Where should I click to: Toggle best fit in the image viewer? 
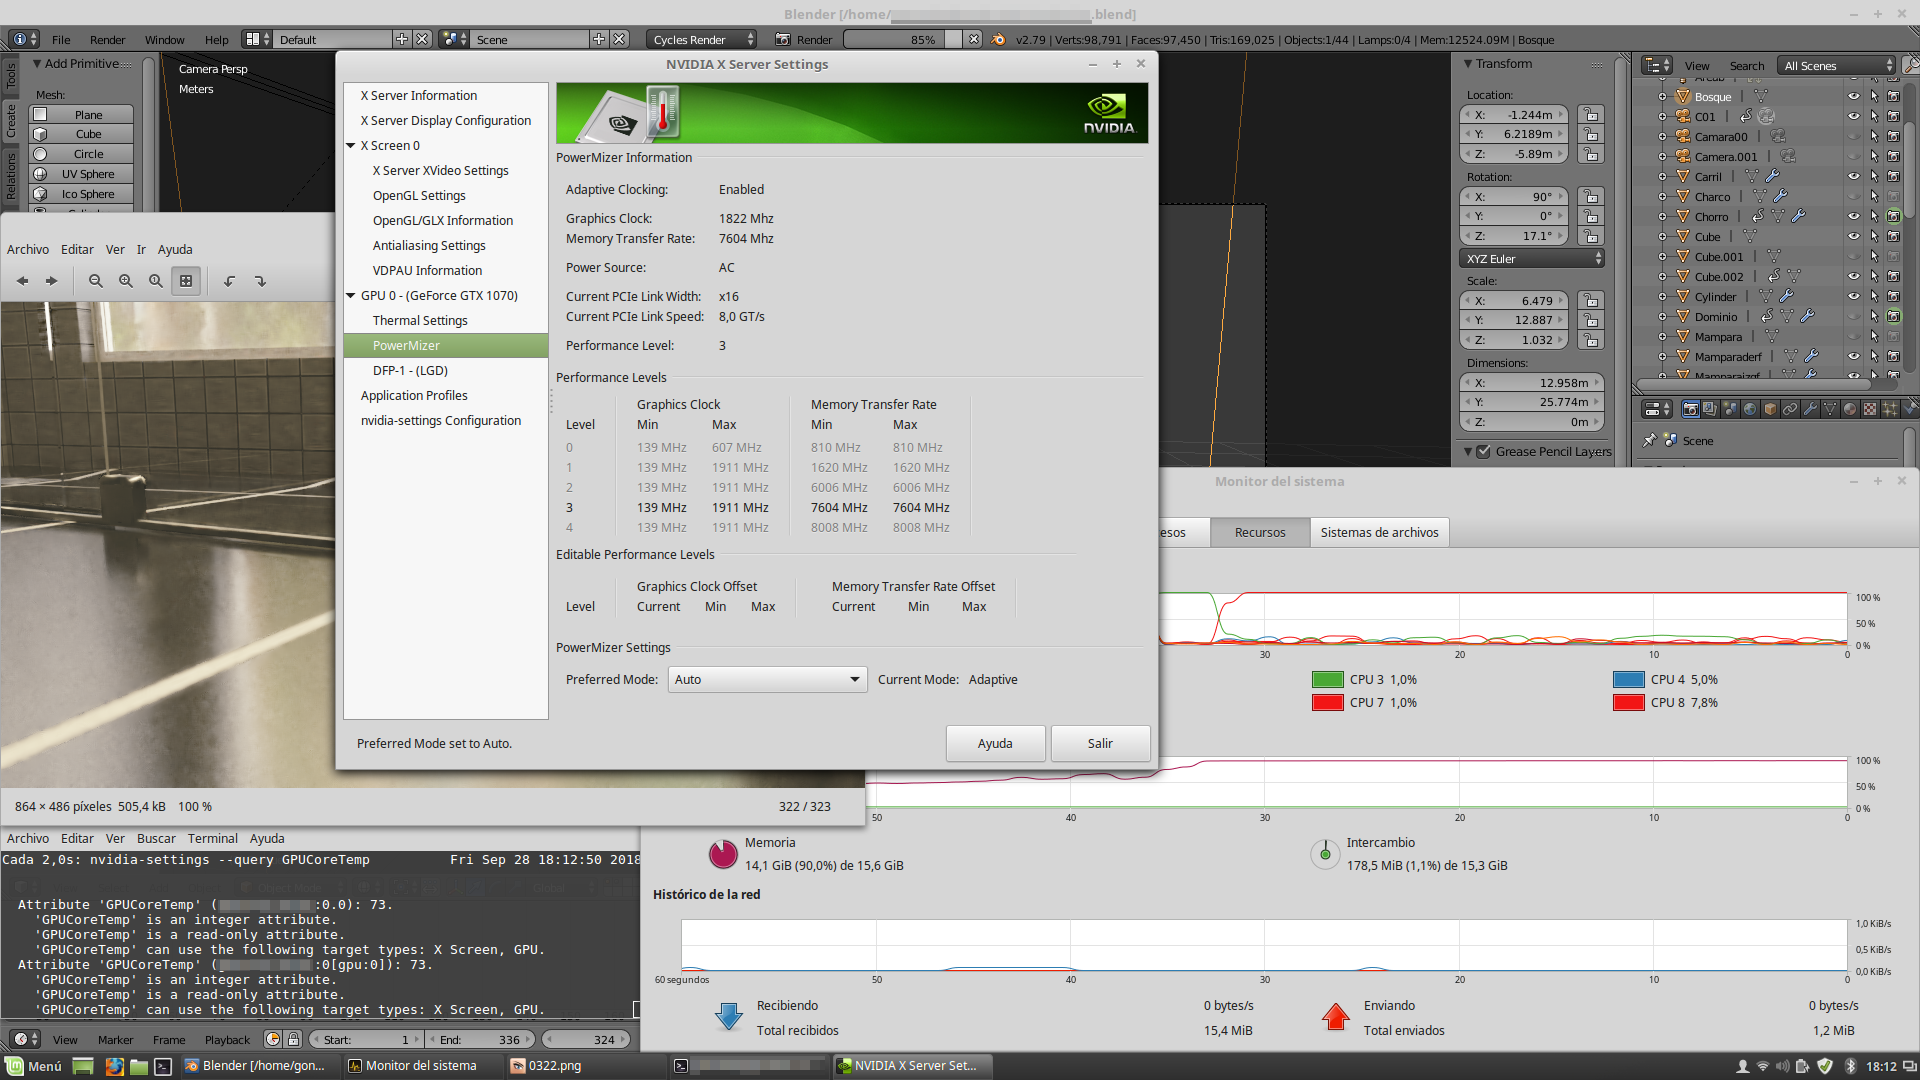(x=186, y=281)
